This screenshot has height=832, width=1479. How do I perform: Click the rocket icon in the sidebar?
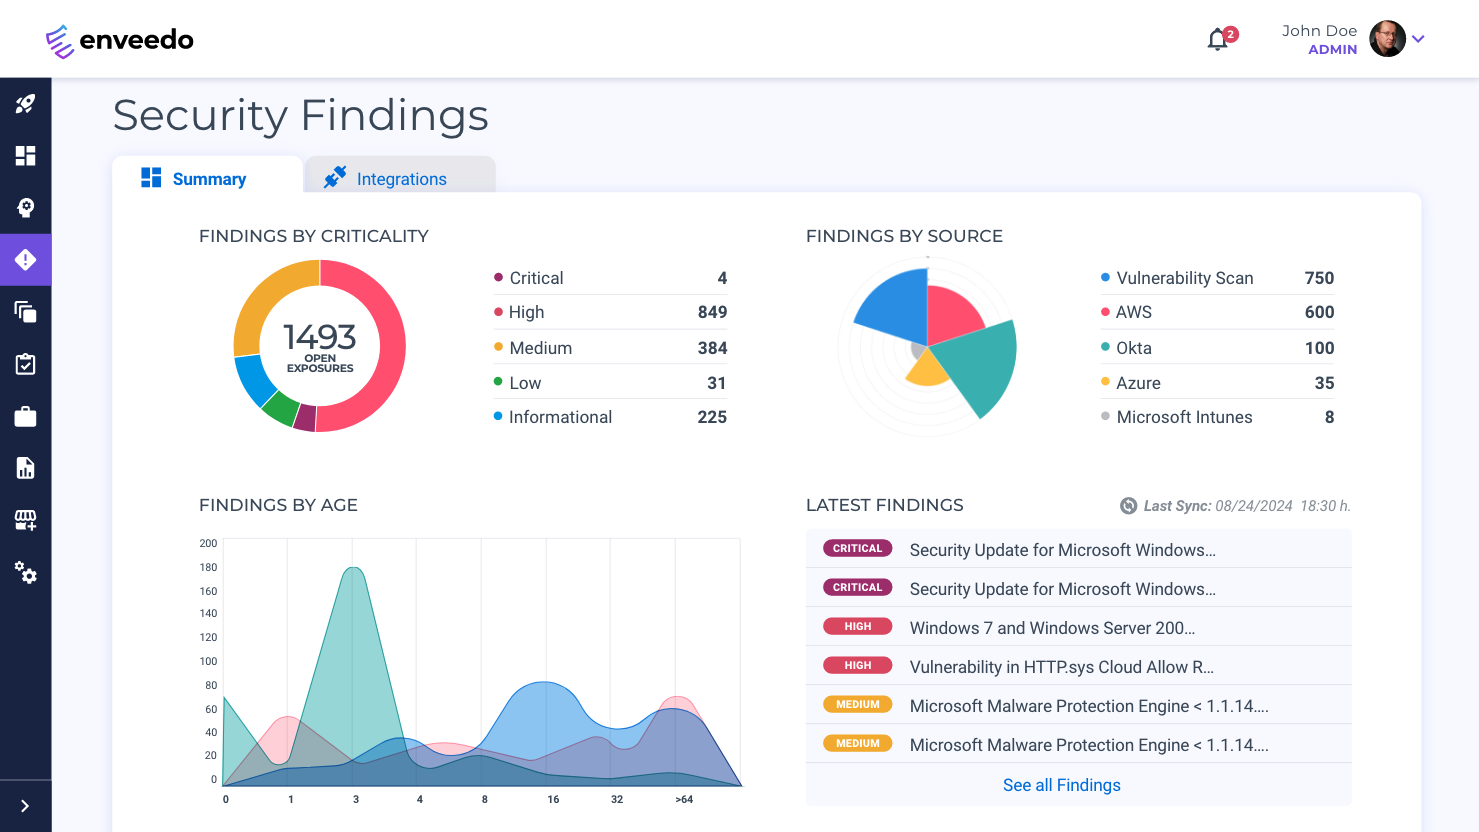pyautogui.click(x=25, y=104)
